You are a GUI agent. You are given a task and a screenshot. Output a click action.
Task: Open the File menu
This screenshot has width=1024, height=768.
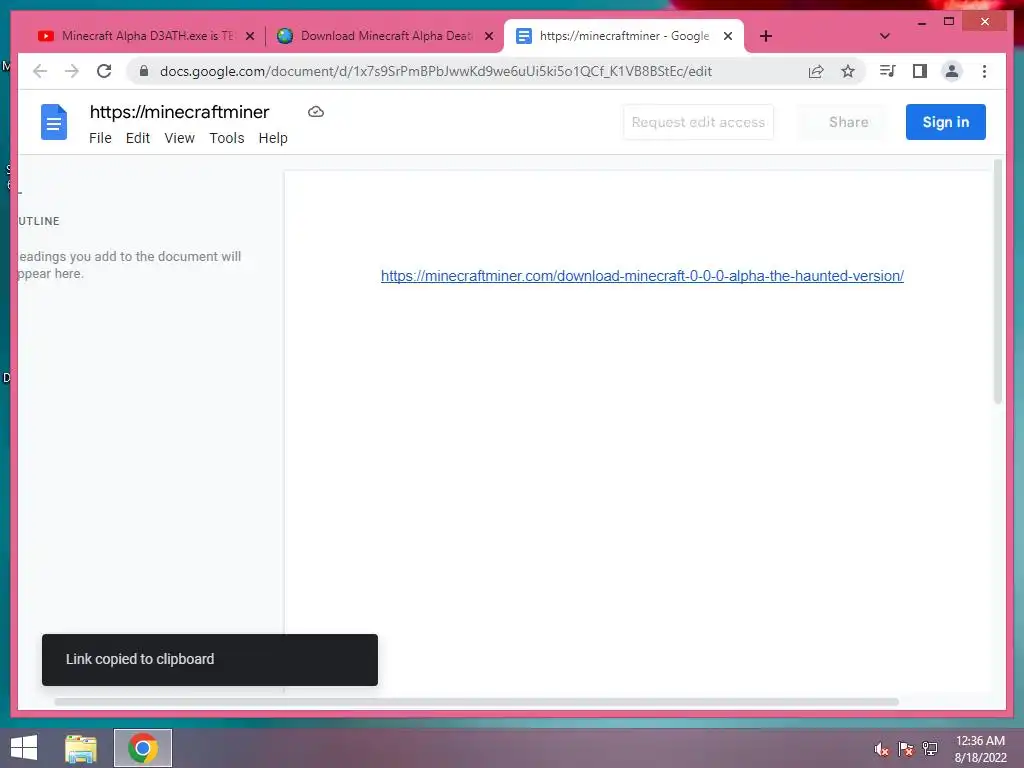100,138
